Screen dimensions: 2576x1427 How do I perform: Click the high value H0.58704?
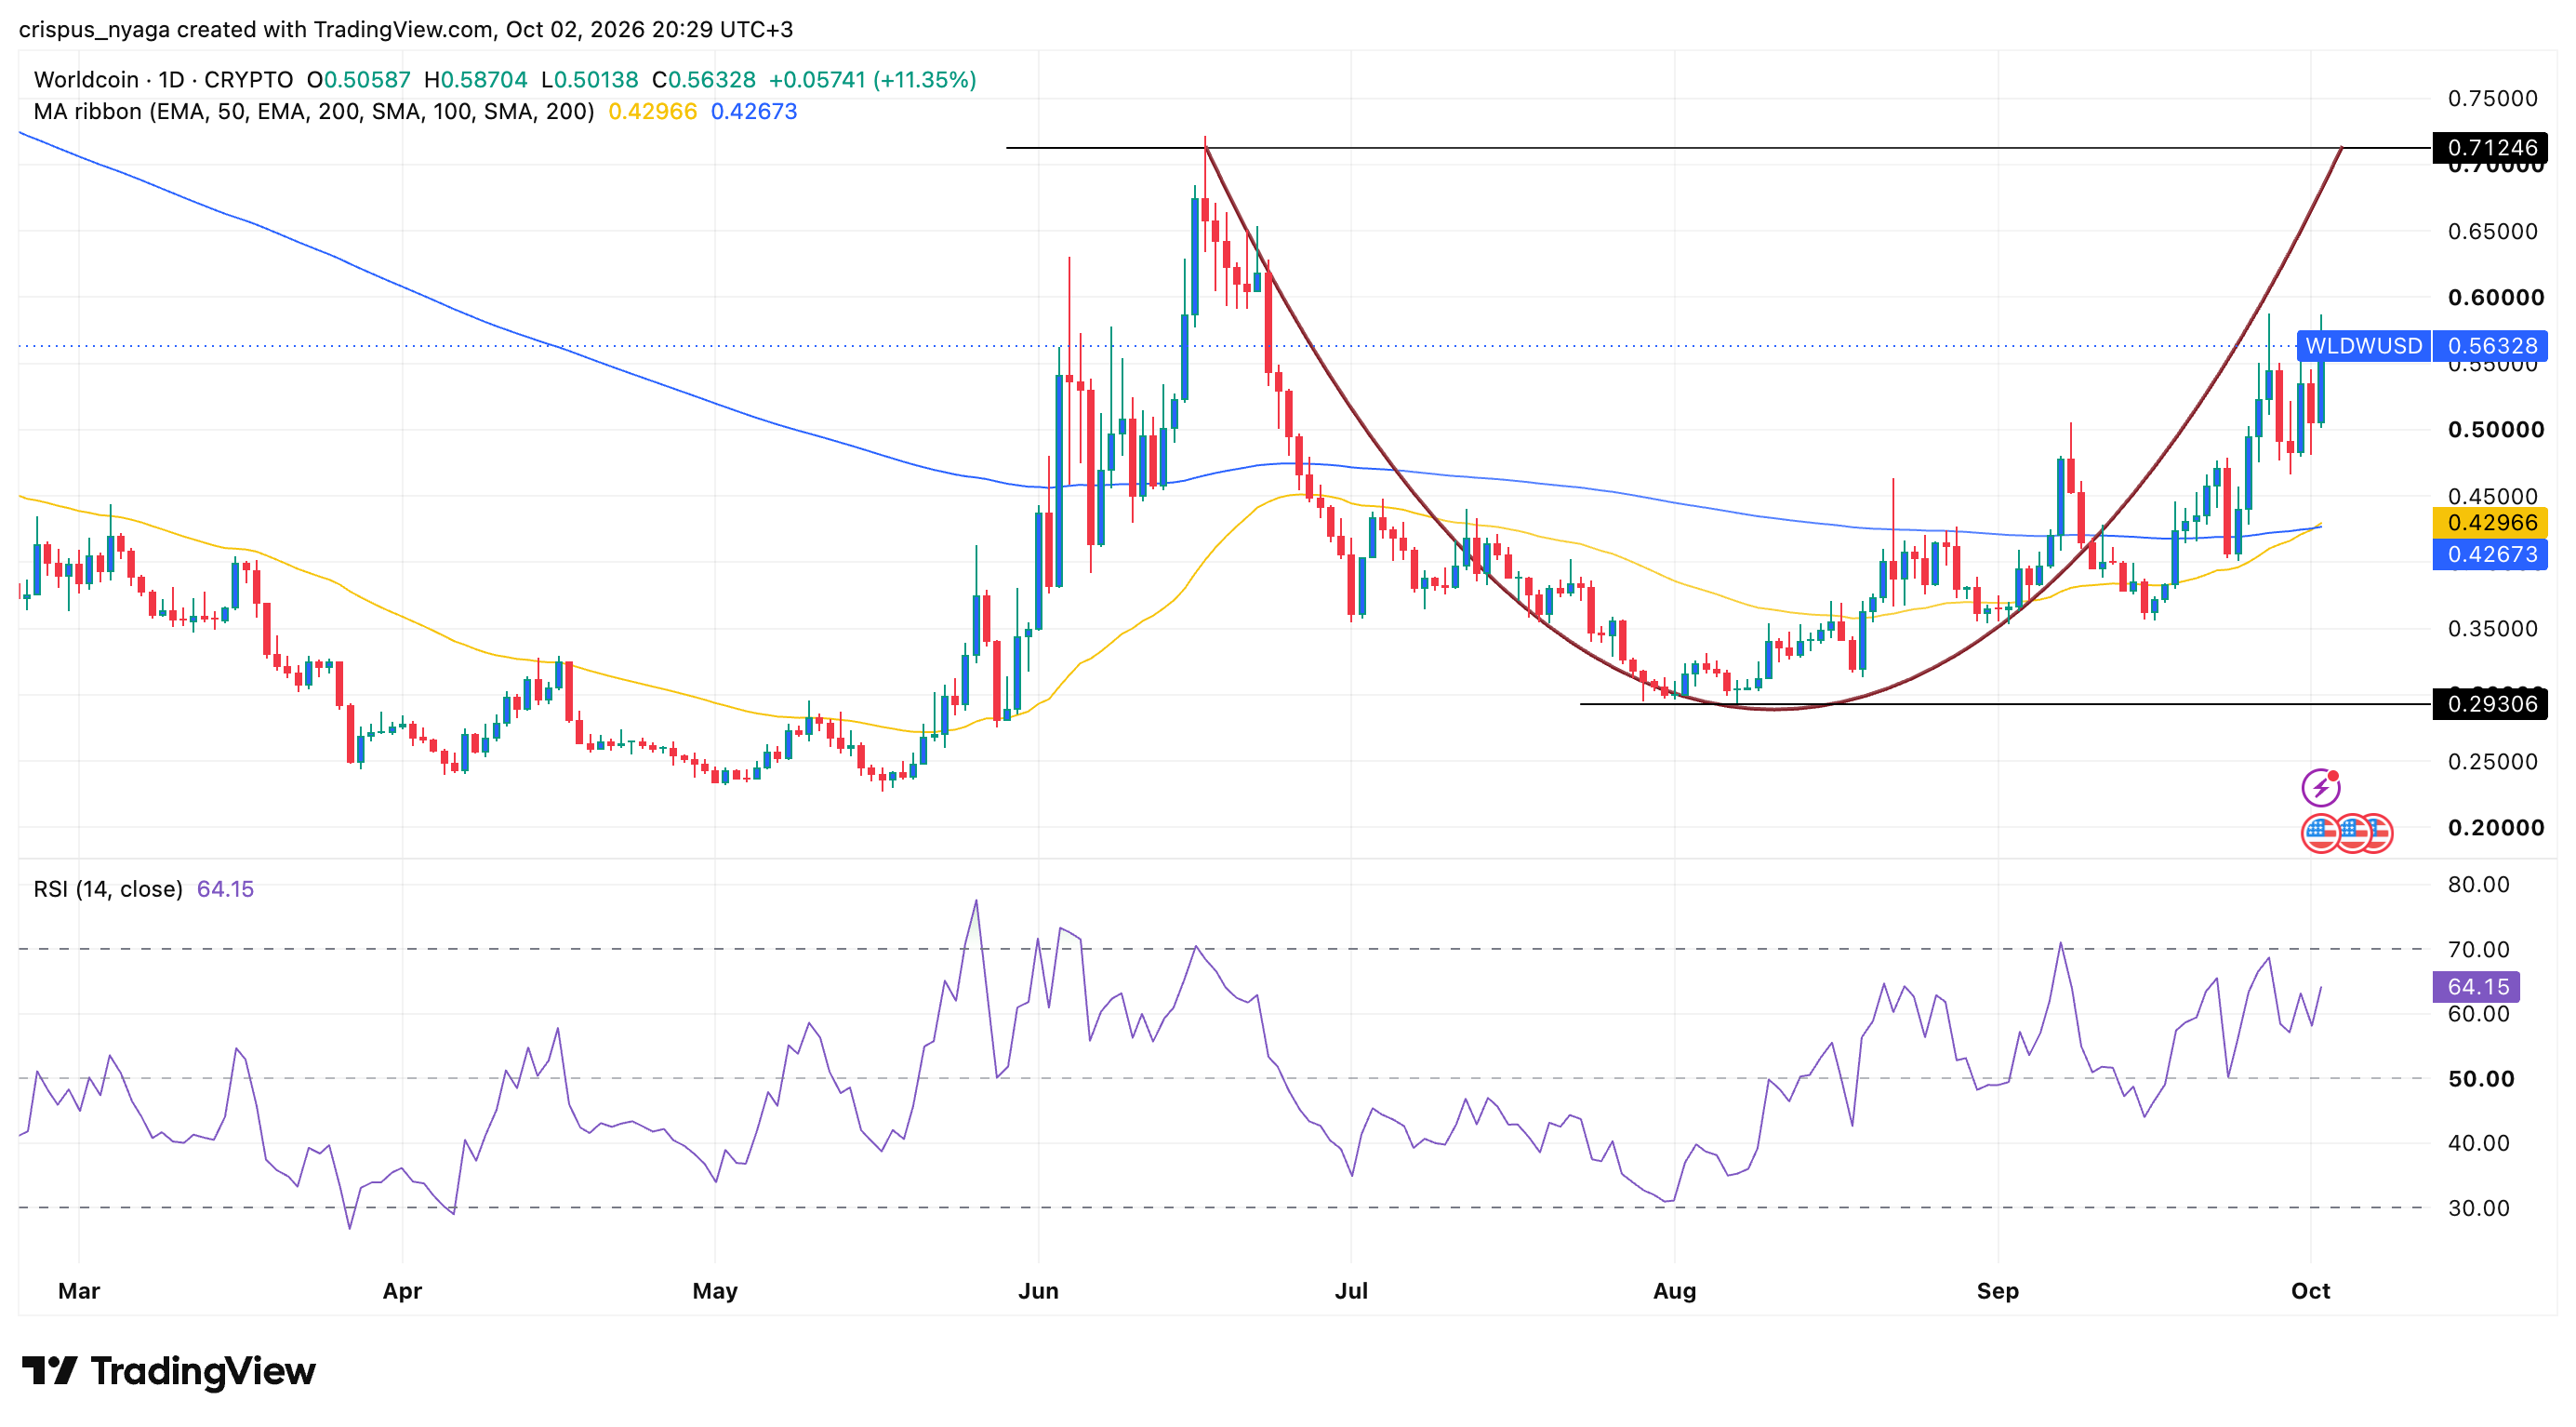[x=476, y=80]
